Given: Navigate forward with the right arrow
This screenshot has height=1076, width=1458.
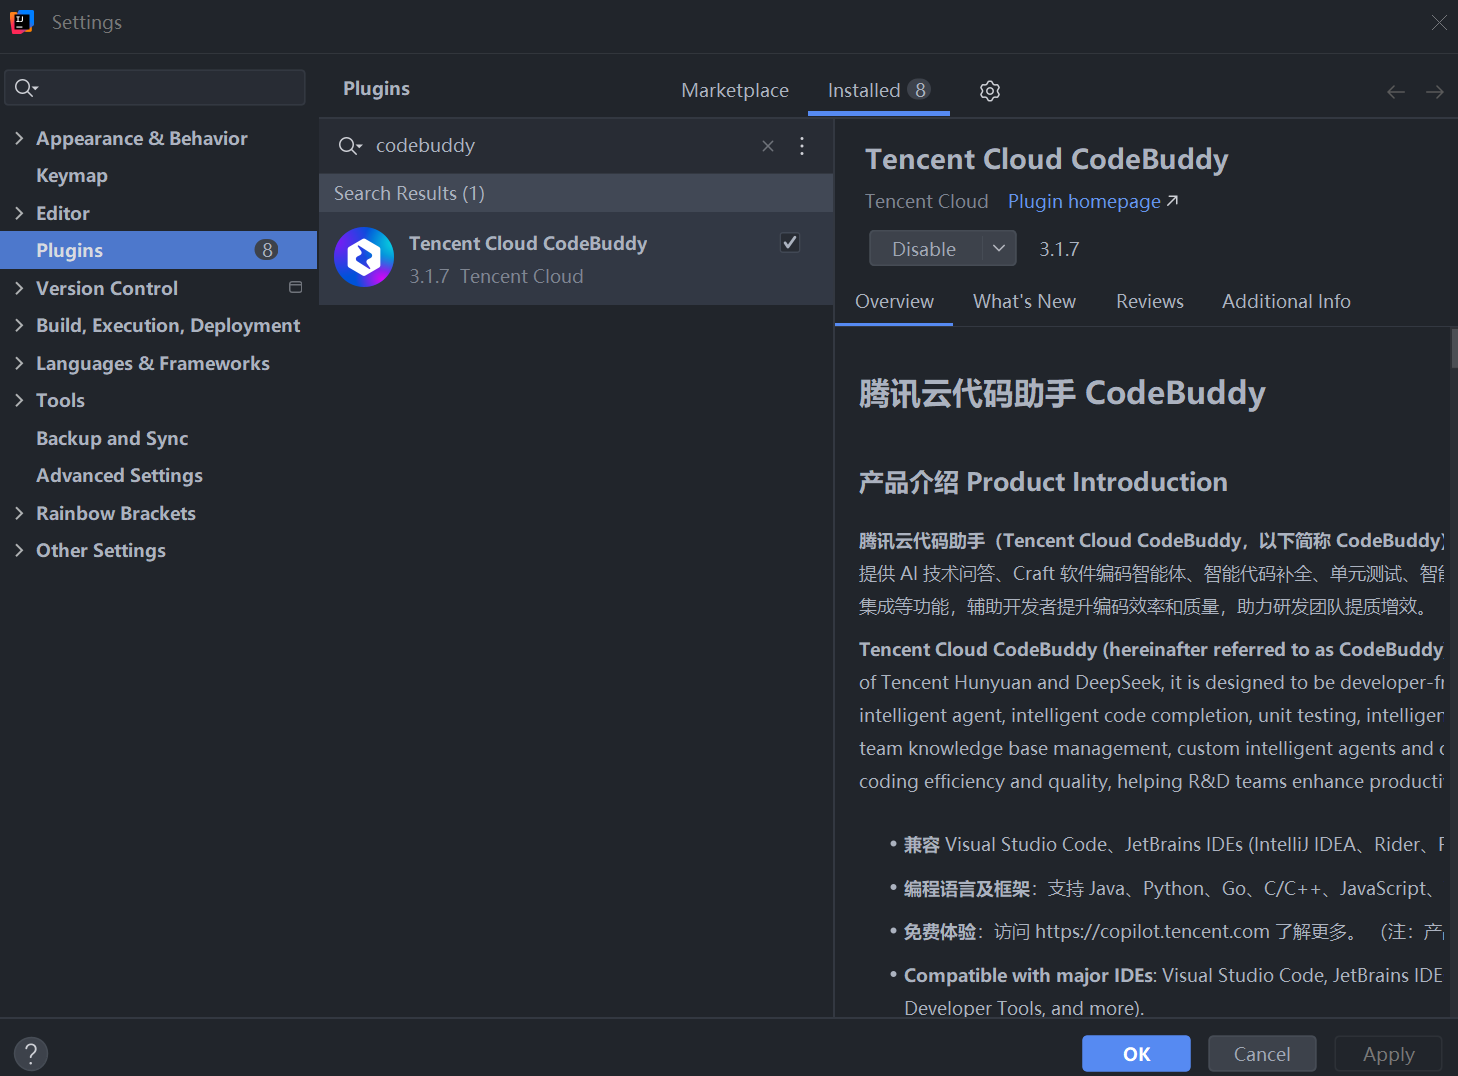Looking at the screenshot, I should click(1435, 92).
